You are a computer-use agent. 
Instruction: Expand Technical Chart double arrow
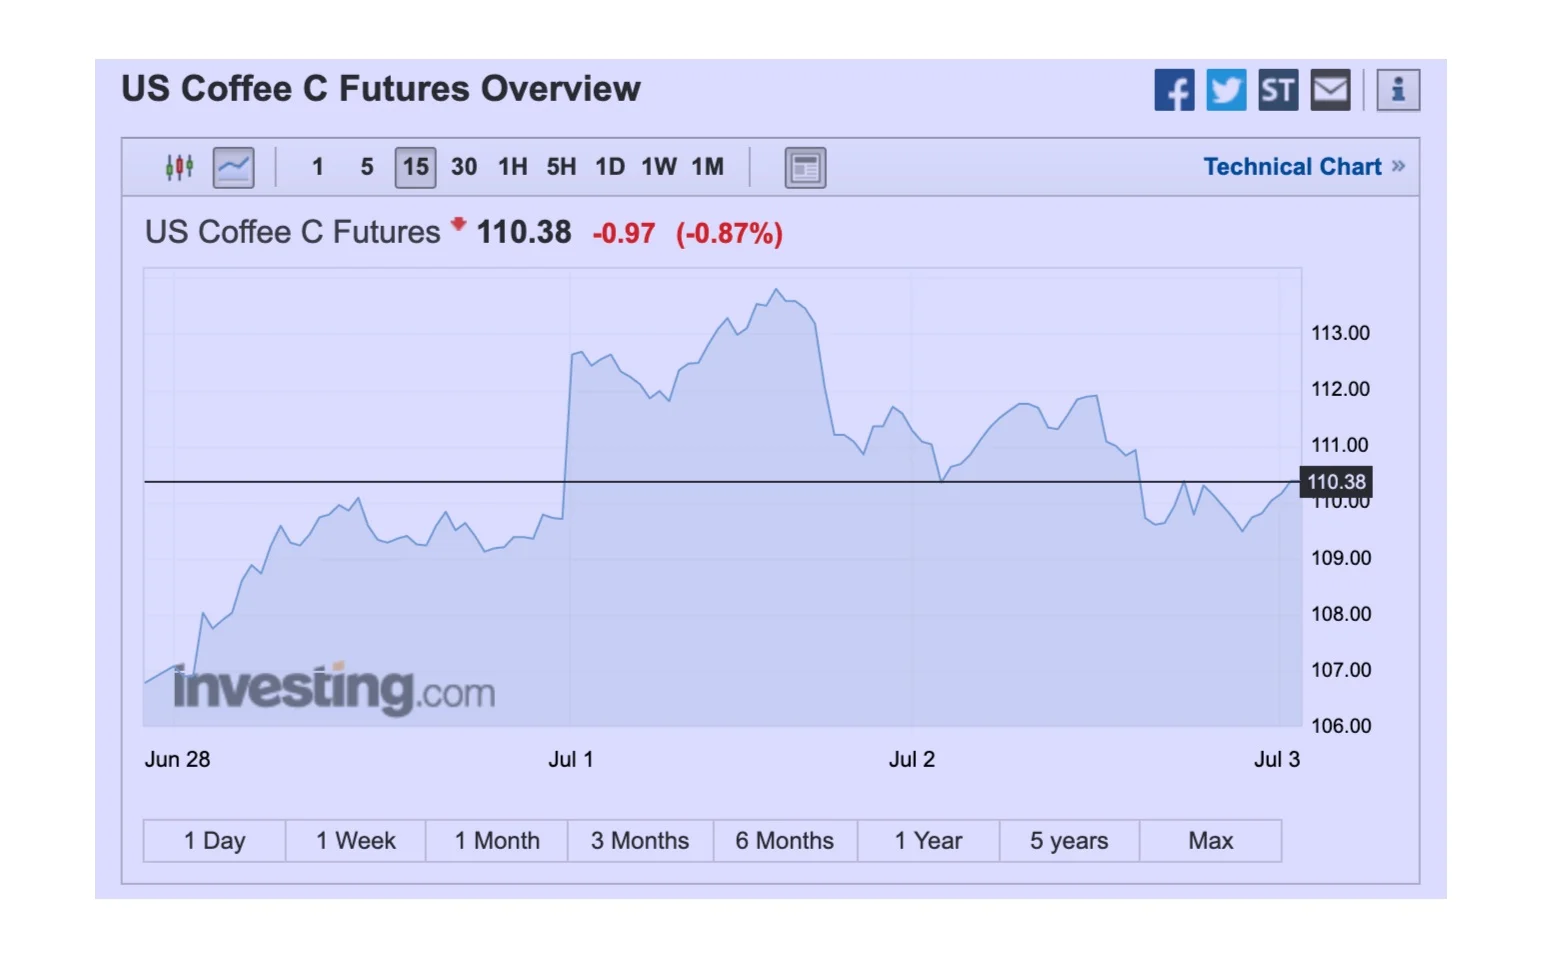click(1398, 166)
